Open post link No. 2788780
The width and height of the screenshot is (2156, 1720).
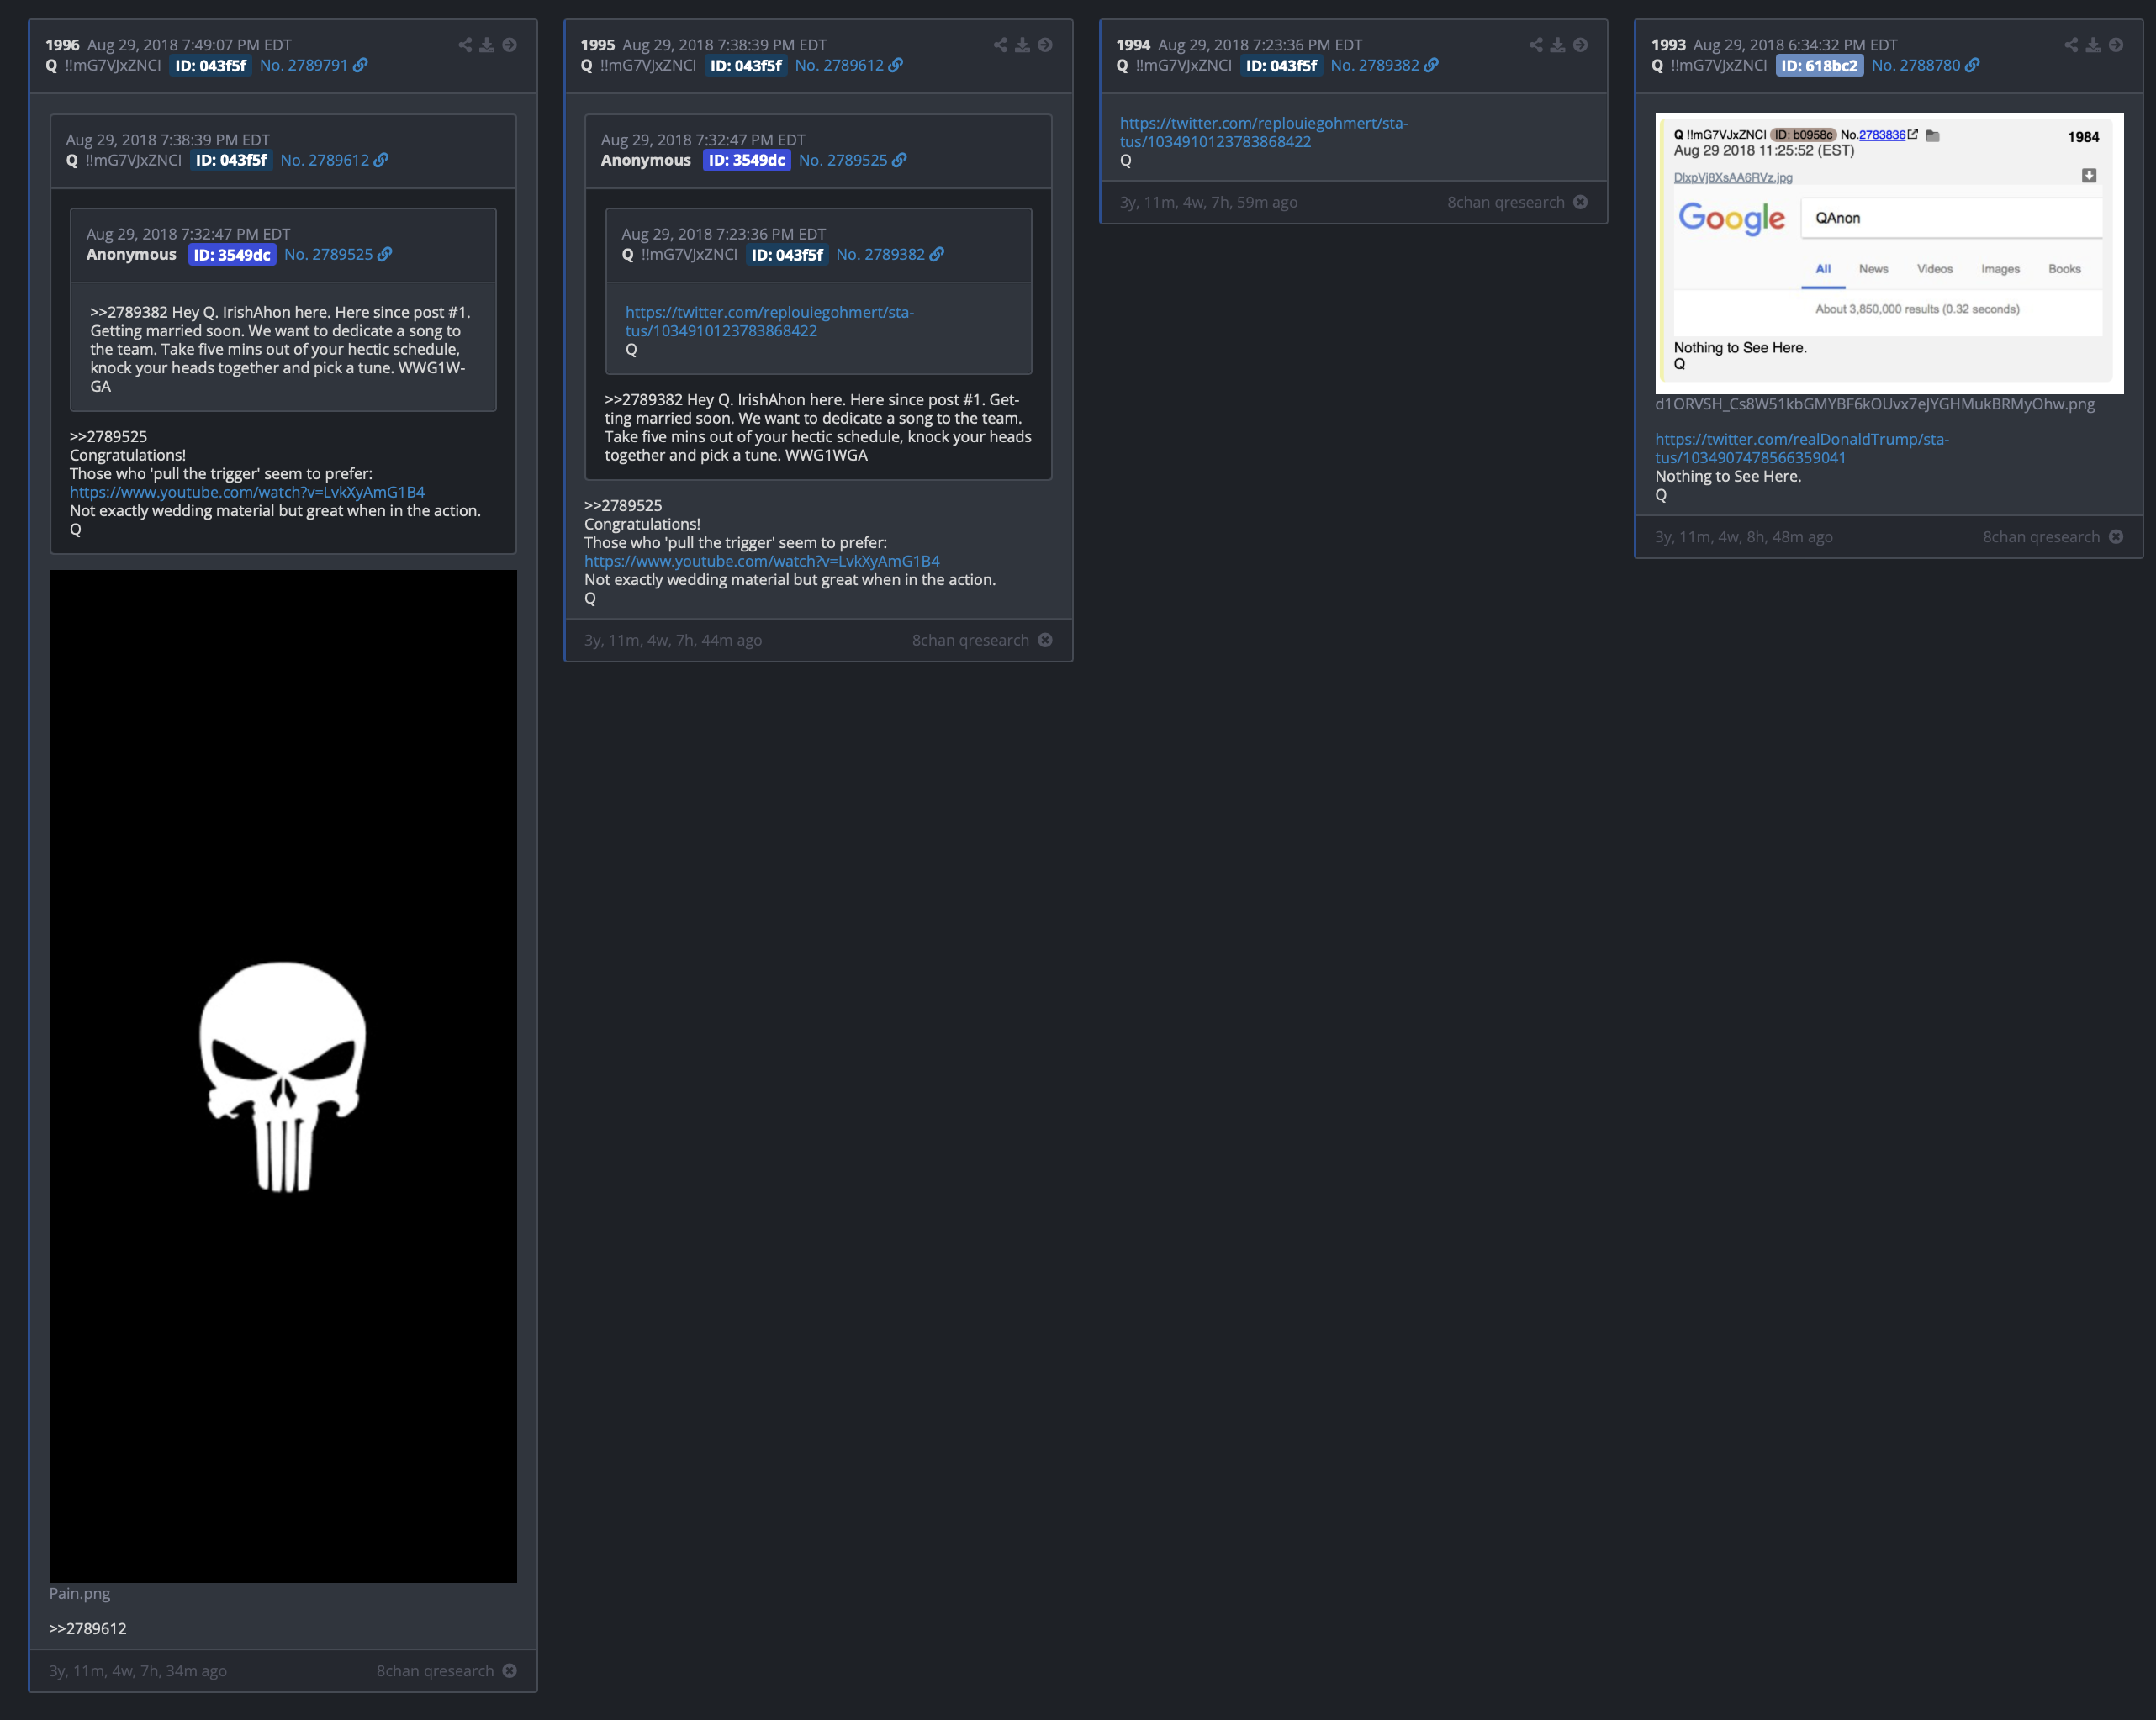tap(1916, 65)
